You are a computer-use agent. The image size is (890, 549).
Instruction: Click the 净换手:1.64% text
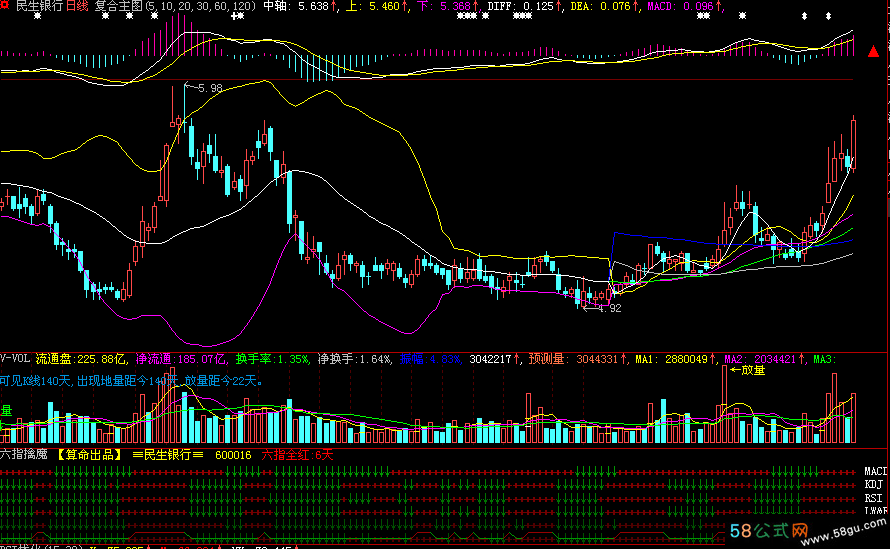point(355,359)
